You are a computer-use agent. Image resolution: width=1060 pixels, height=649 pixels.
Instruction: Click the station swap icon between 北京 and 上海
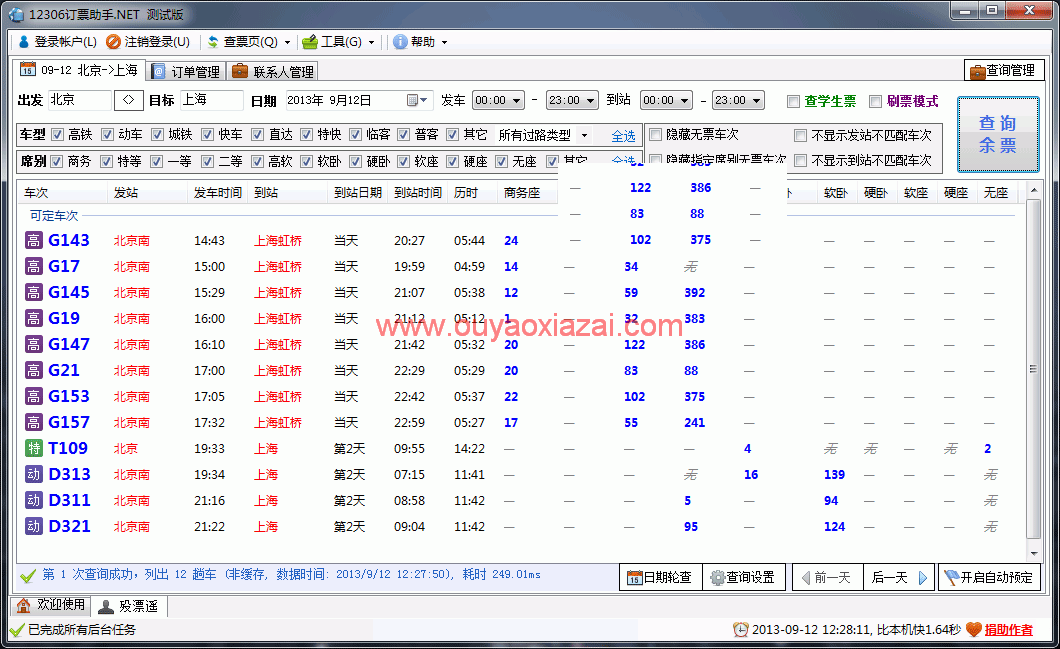tap(128, 100)
